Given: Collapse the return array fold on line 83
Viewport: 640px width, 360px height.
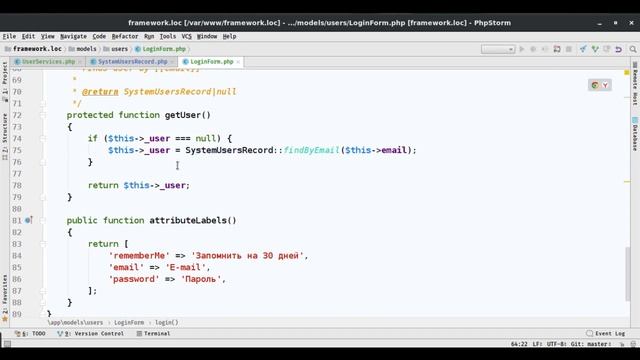Looking at the screenshot, I should (x=43, y=244).
